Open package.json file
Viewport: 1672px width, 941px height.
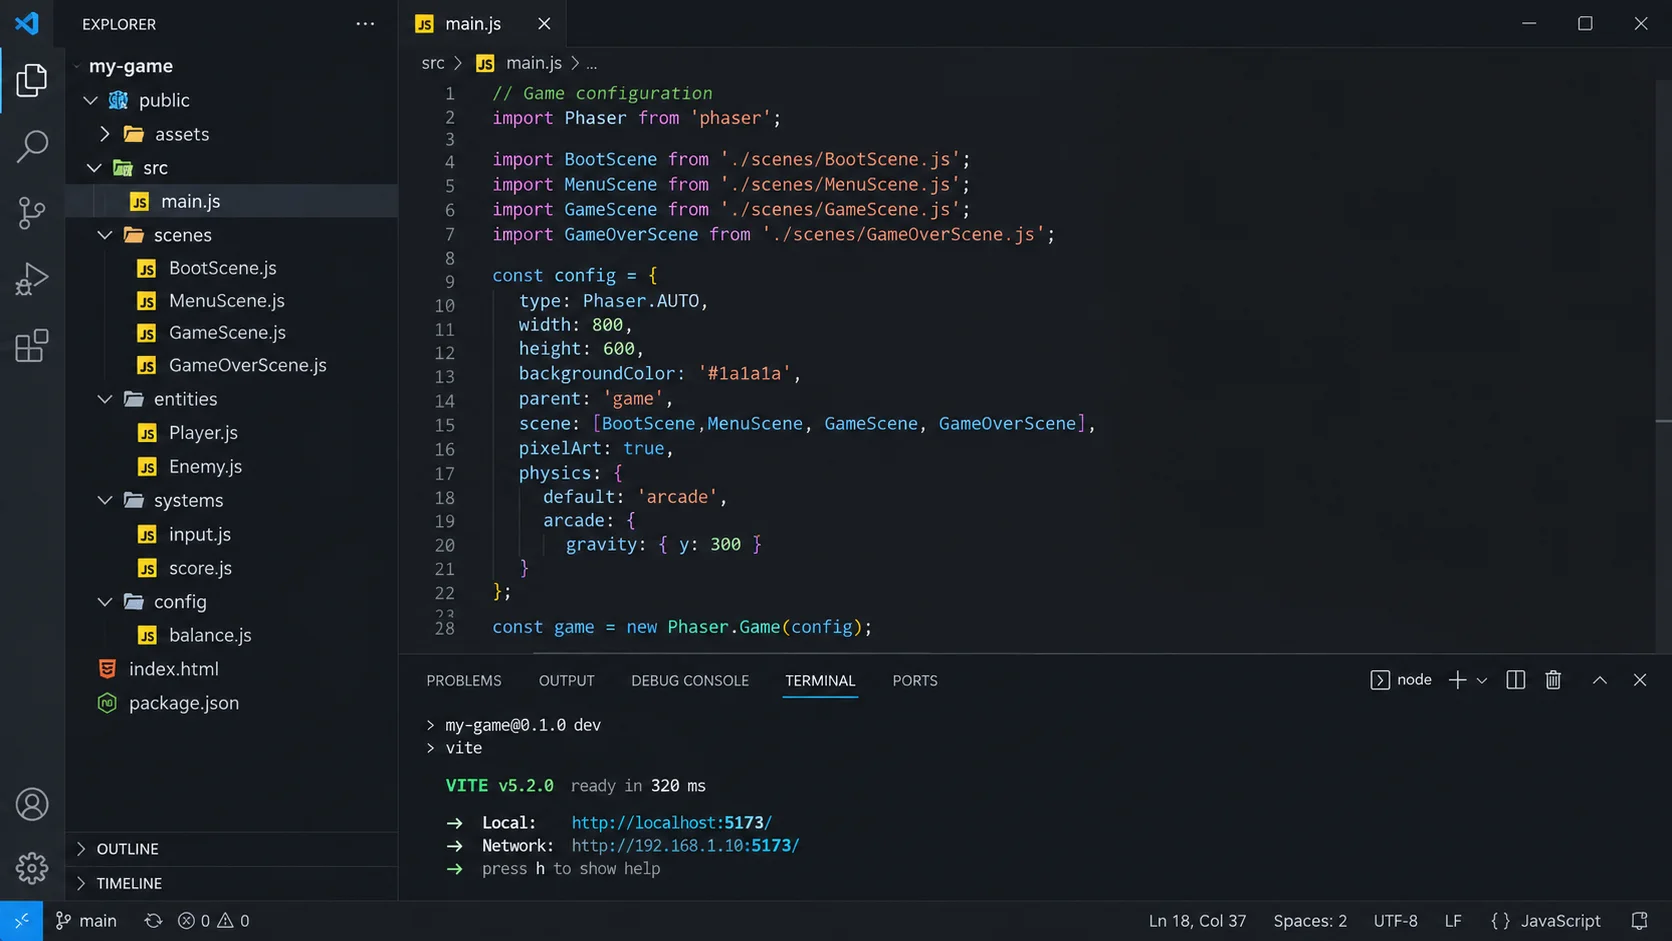coord(183,703)
